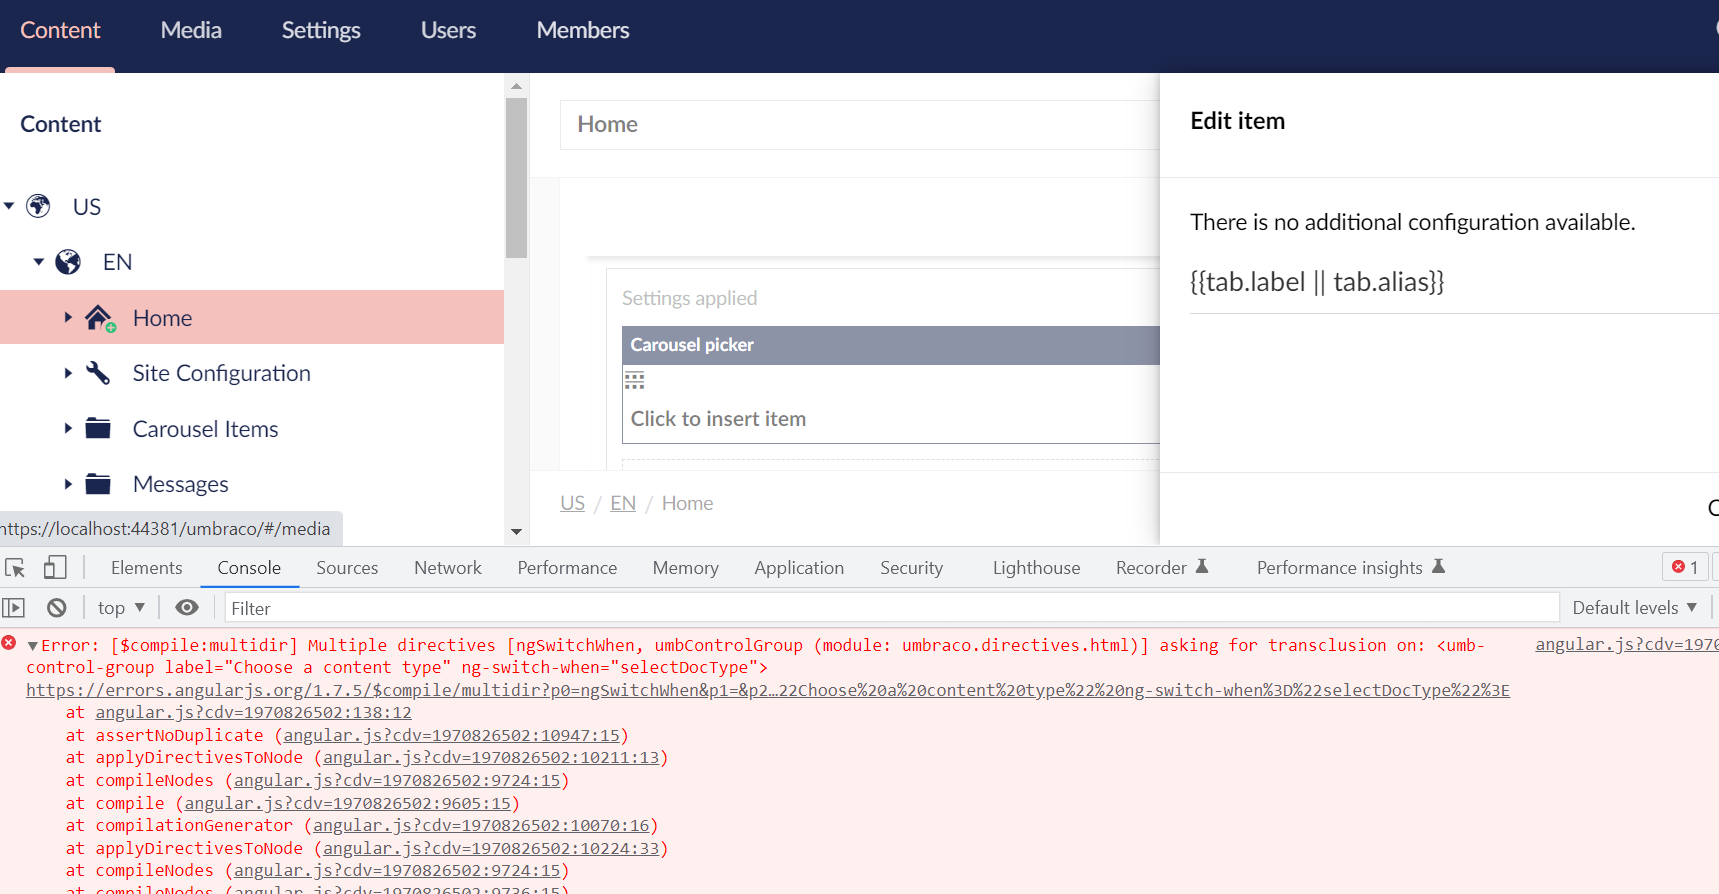Image resolution: width=1719 pixels, height=894 pixels.
Task: Click the Carousel Items folder icon
Action: 98,429
